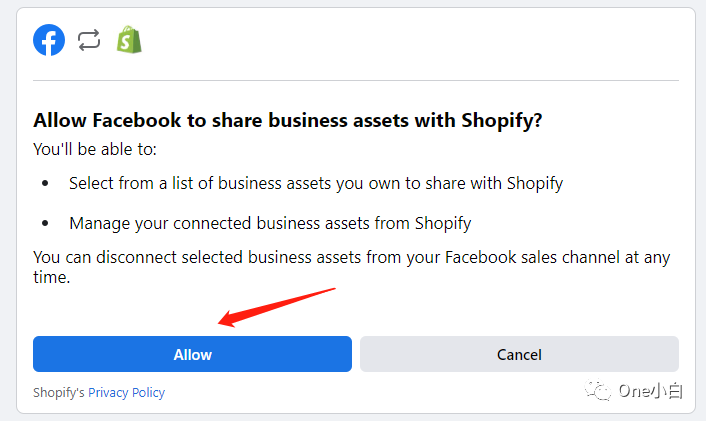Click the word "time." ending the paragraph
The image size is (706, 421).
click(52, 277)
